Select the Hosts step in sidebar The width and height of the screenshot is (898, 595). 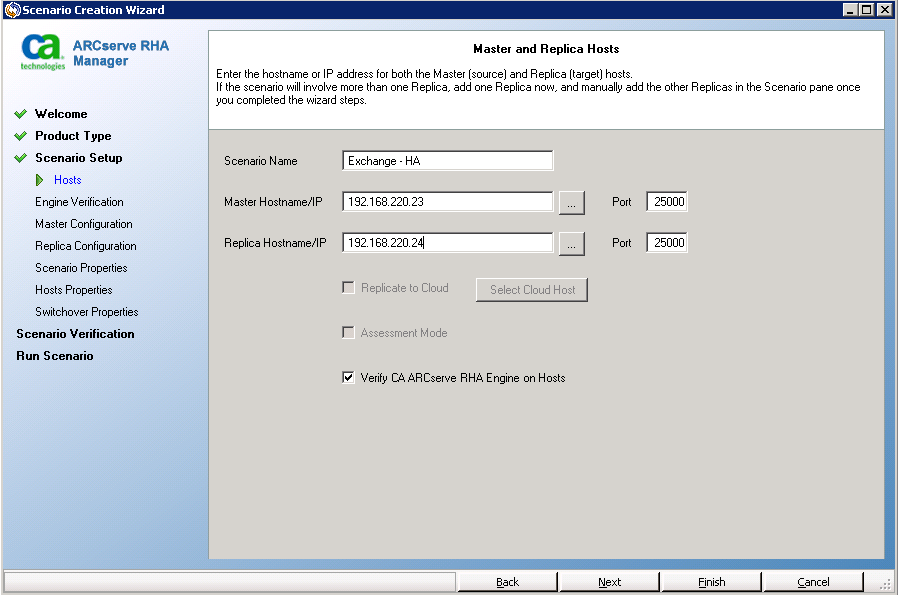click(x=68, y=180)
